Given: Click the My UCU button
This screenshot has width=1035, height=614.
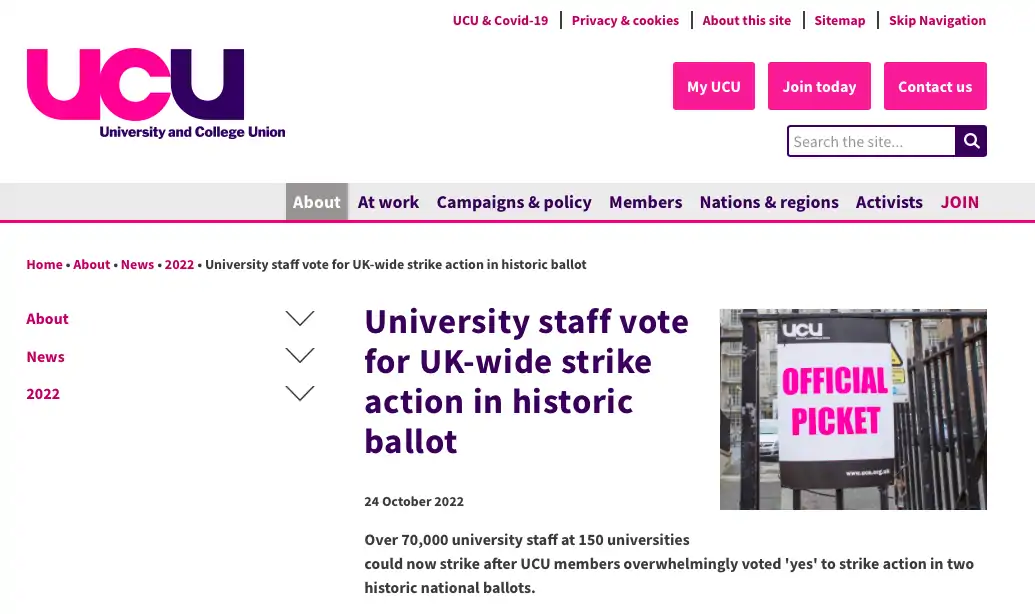Looking at the screenshot, I should tap(714, 86).
